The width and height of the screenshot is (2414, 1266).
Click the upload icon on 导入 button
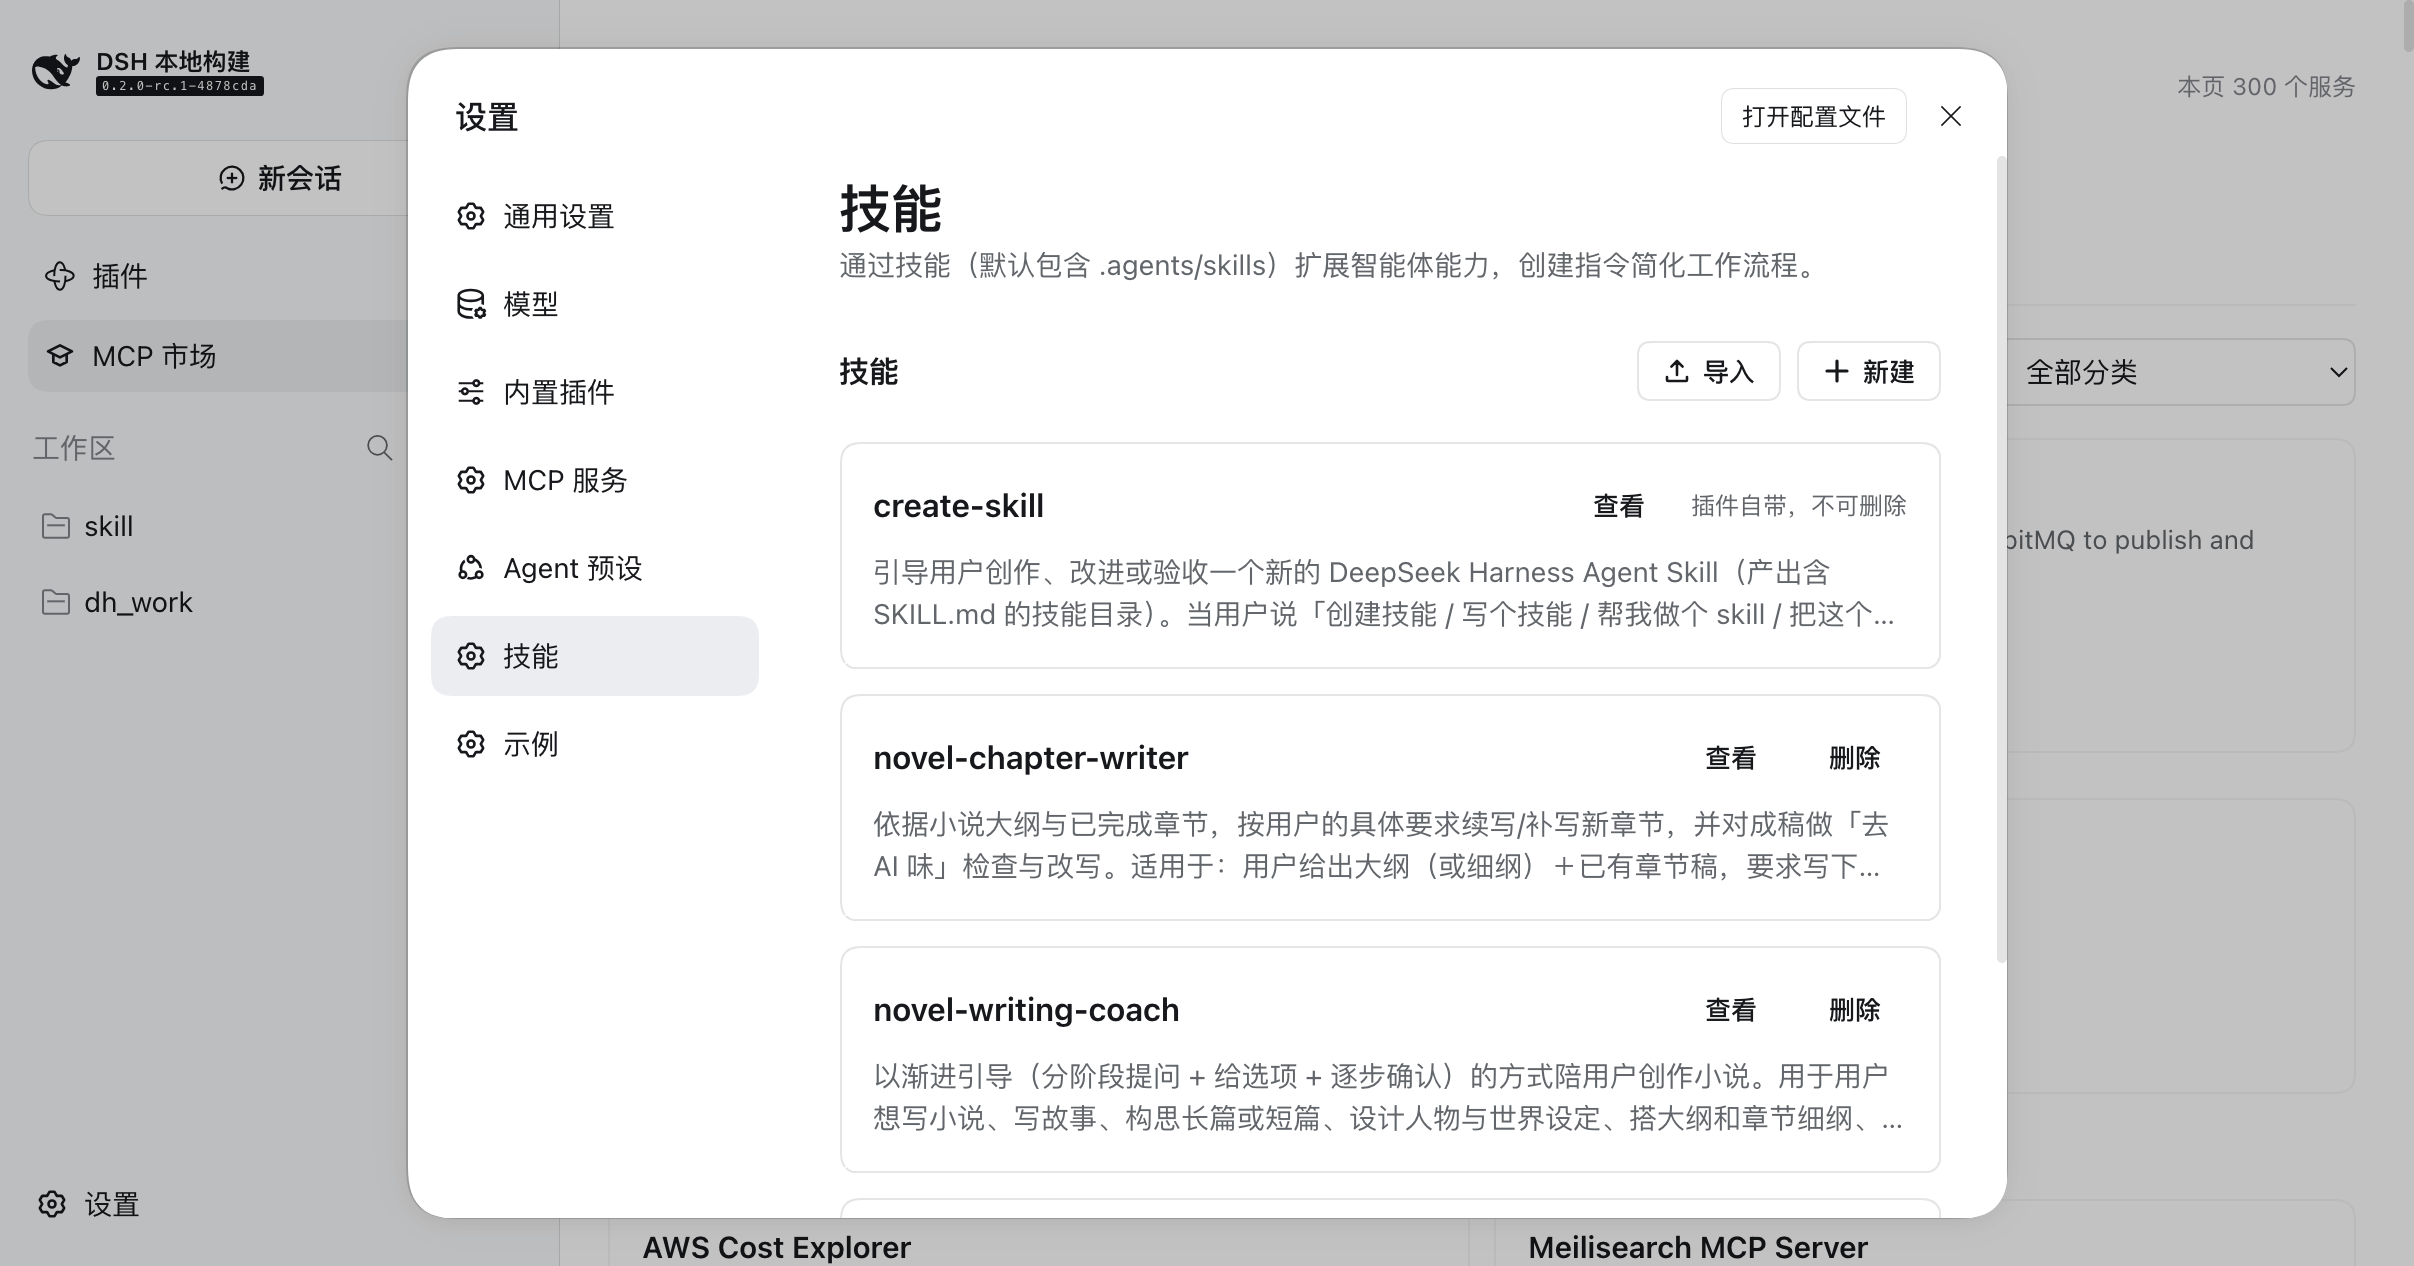pos(1677,371)
